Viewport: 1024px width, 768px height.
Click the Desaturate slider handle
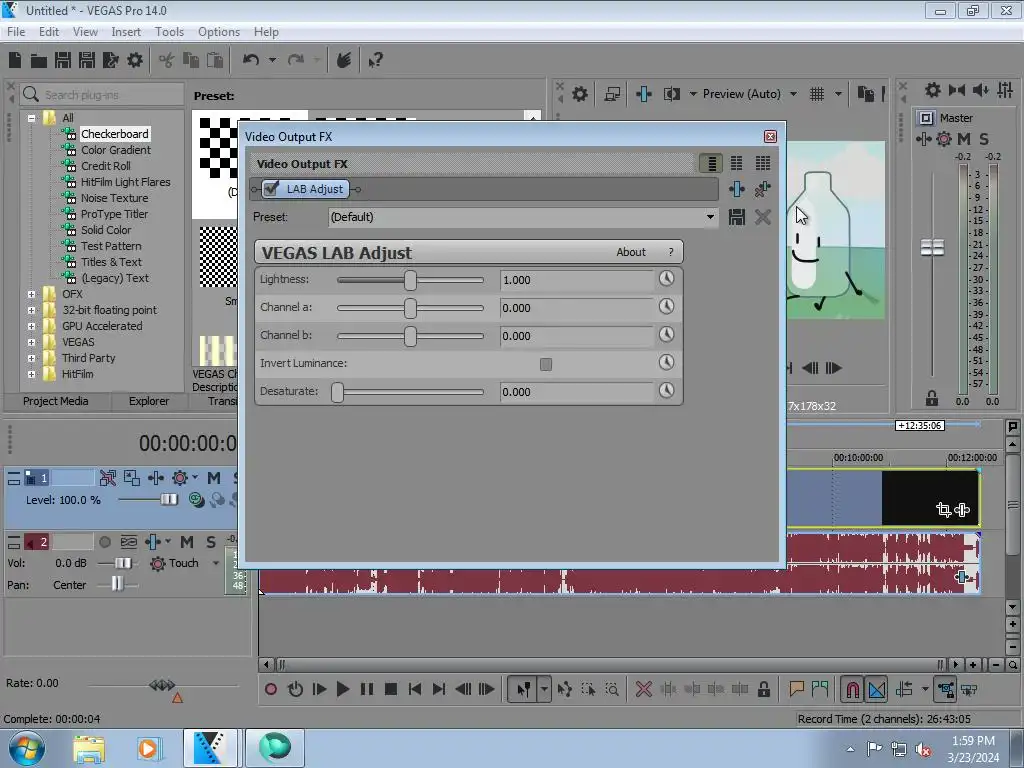point(338,392)
